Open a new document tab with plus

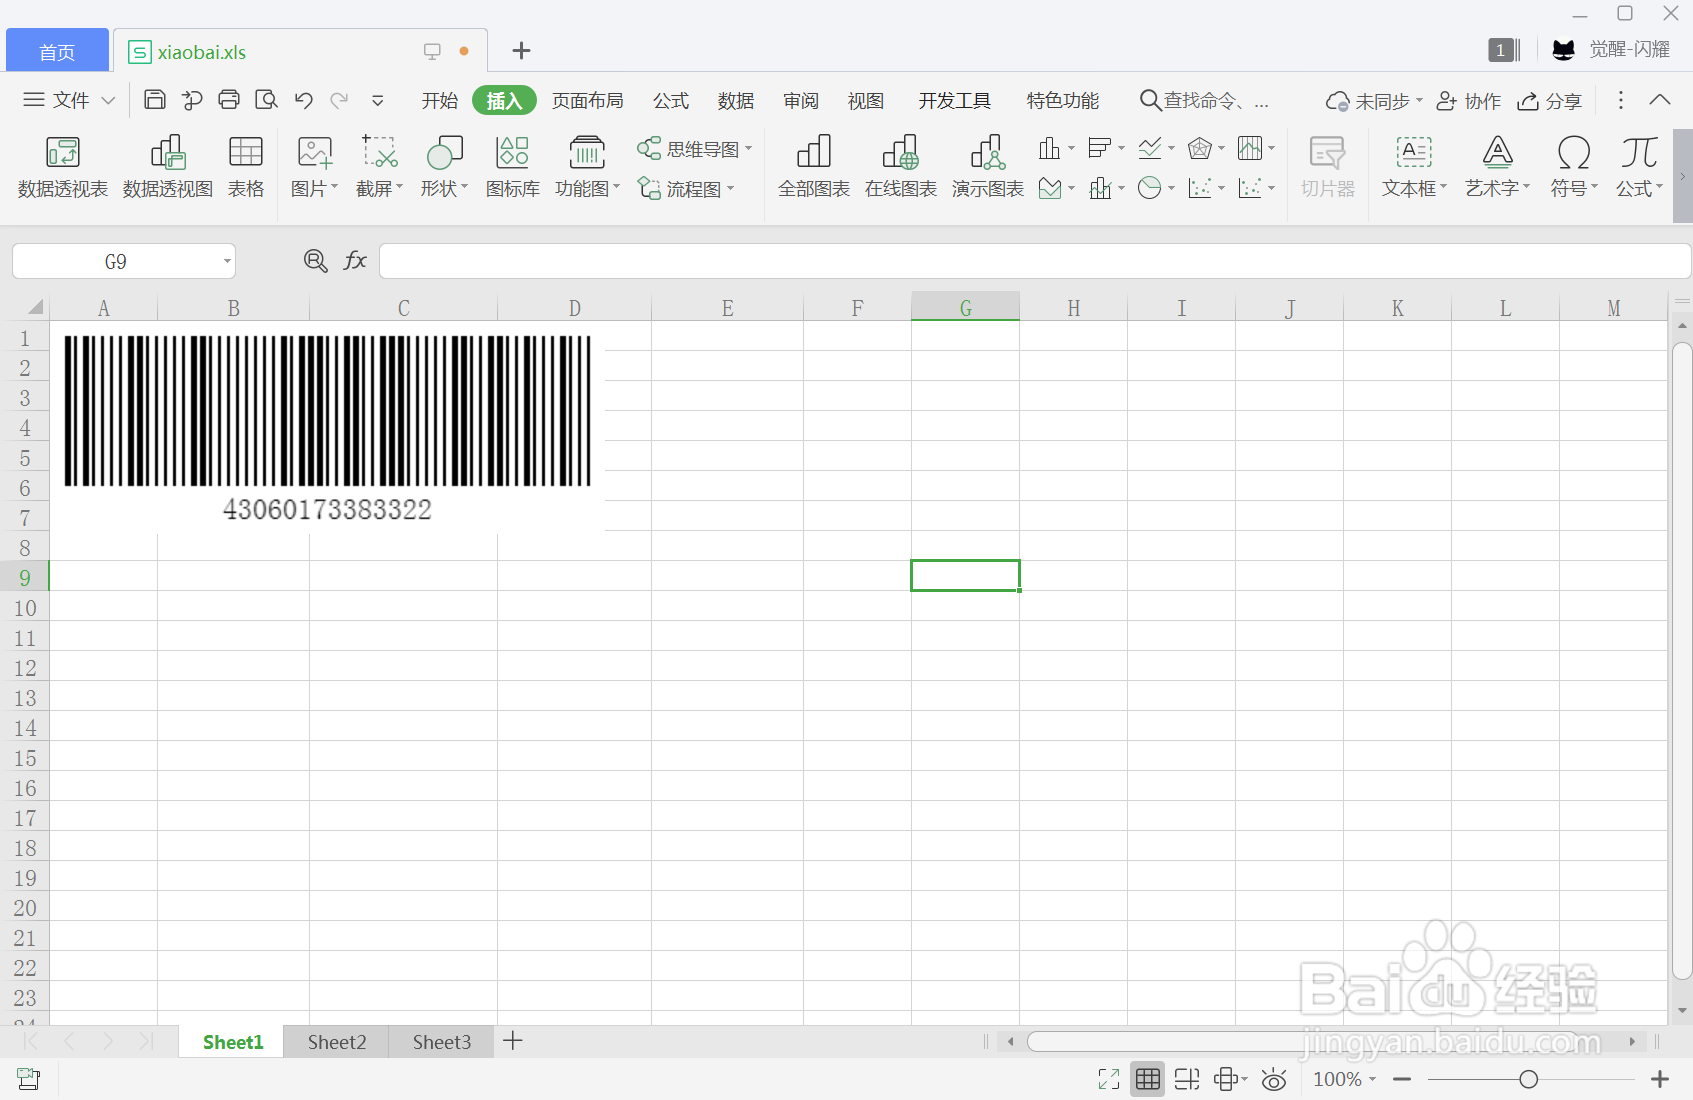pos(521,51)
